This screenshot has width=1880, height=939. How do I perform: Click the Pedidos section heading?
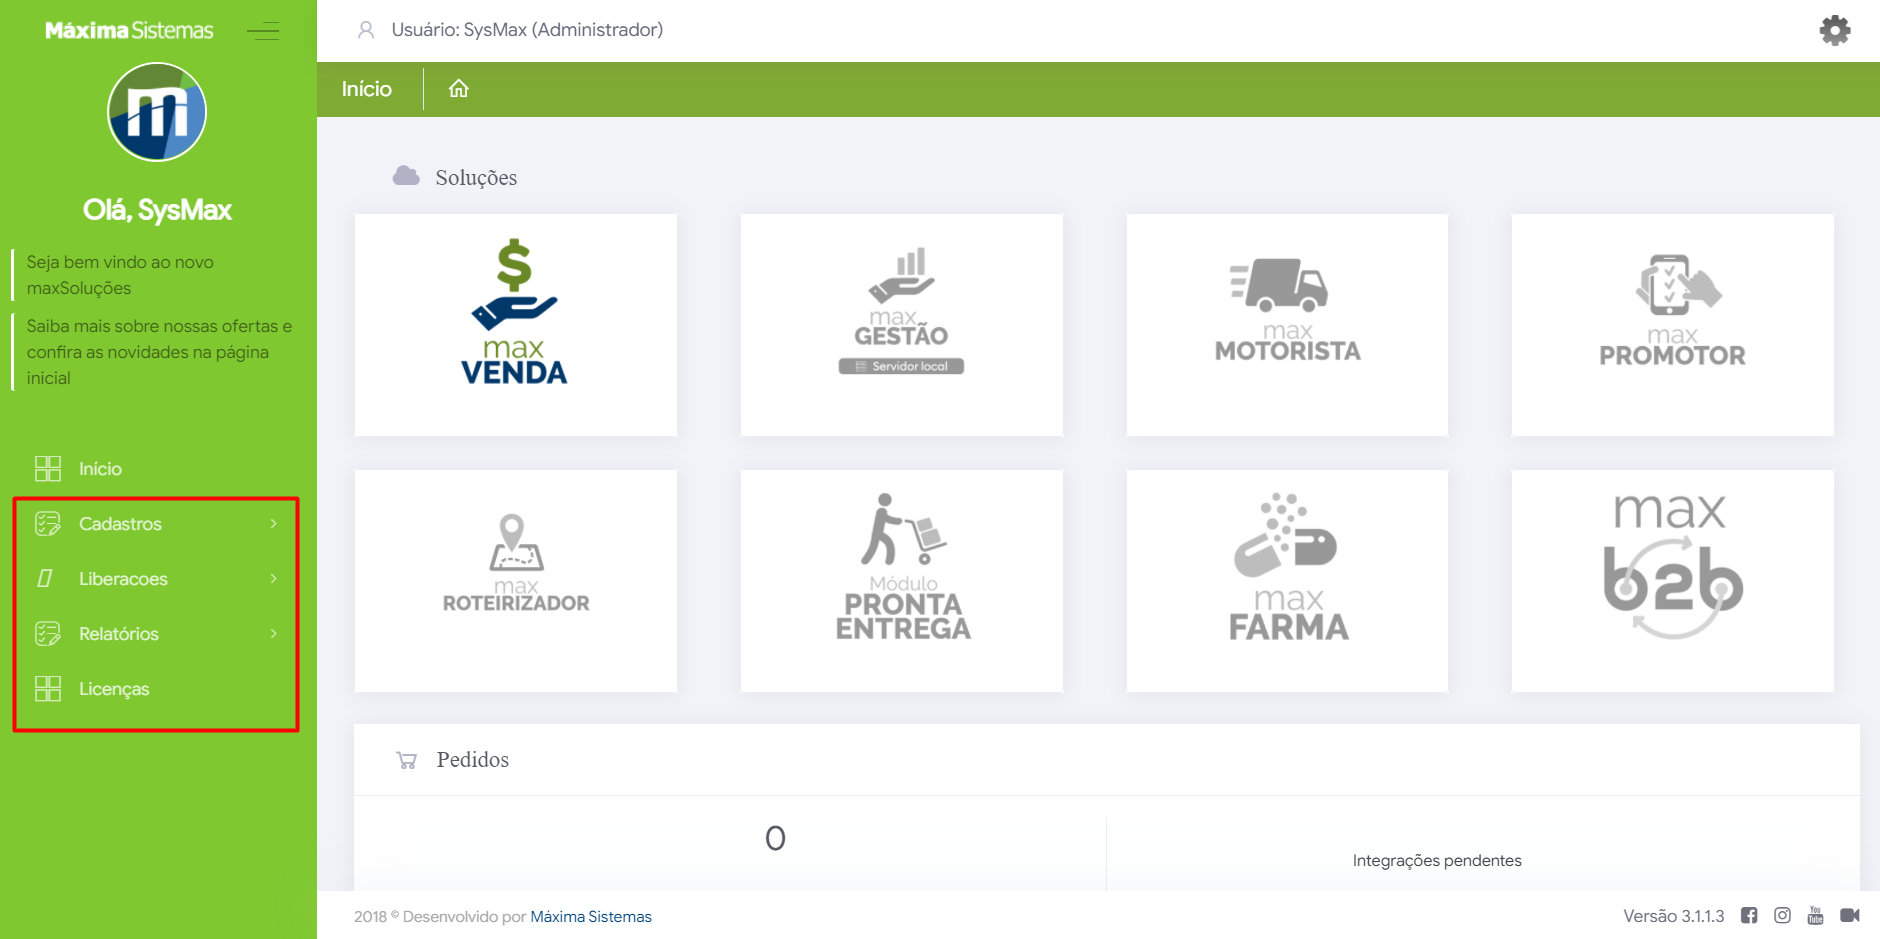pyautogui.click(x=473, y=760)
